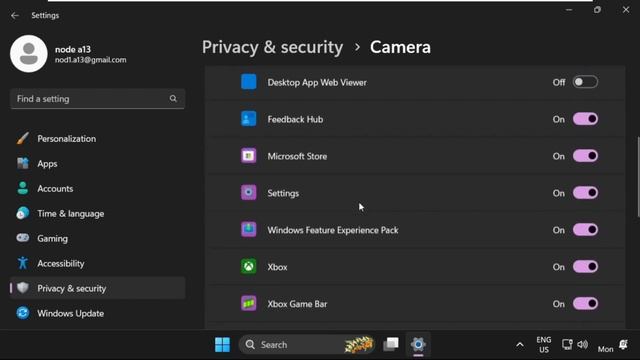Click the Accounts person icon
640x360 pixels.
point(23,188)
